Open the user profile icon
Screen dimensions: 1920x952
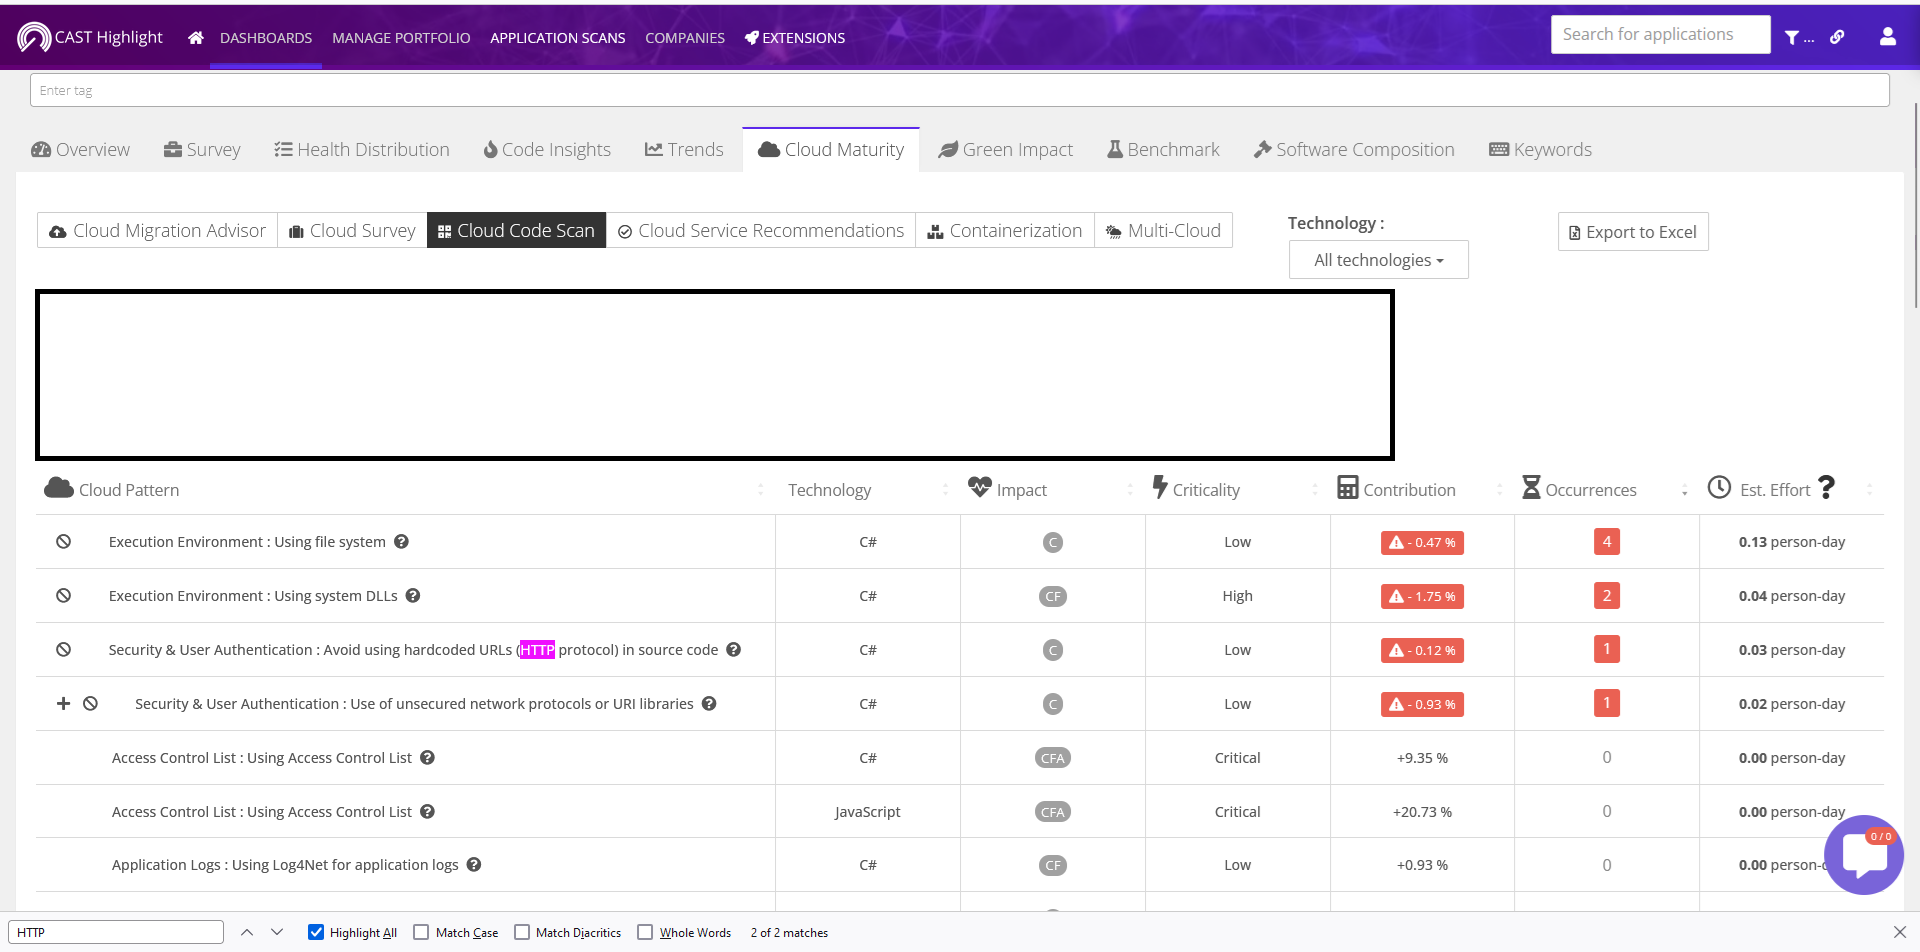[1888, 36]
